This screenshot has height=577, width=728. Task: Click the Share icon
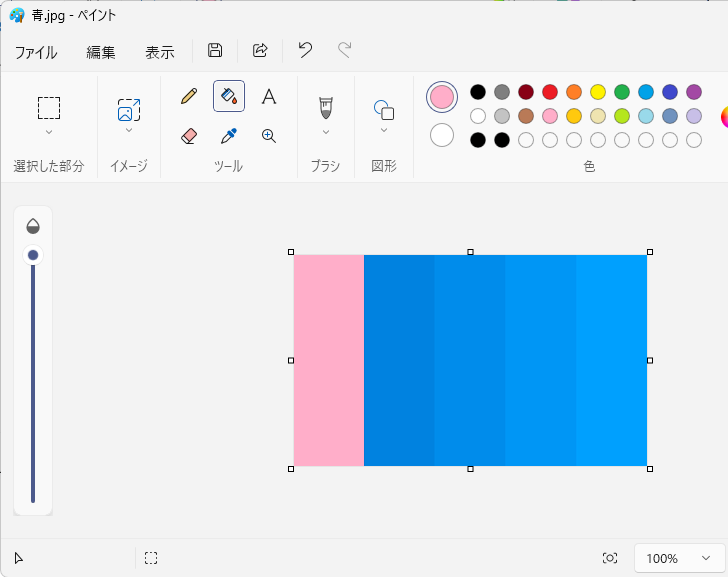pos(260,51)
